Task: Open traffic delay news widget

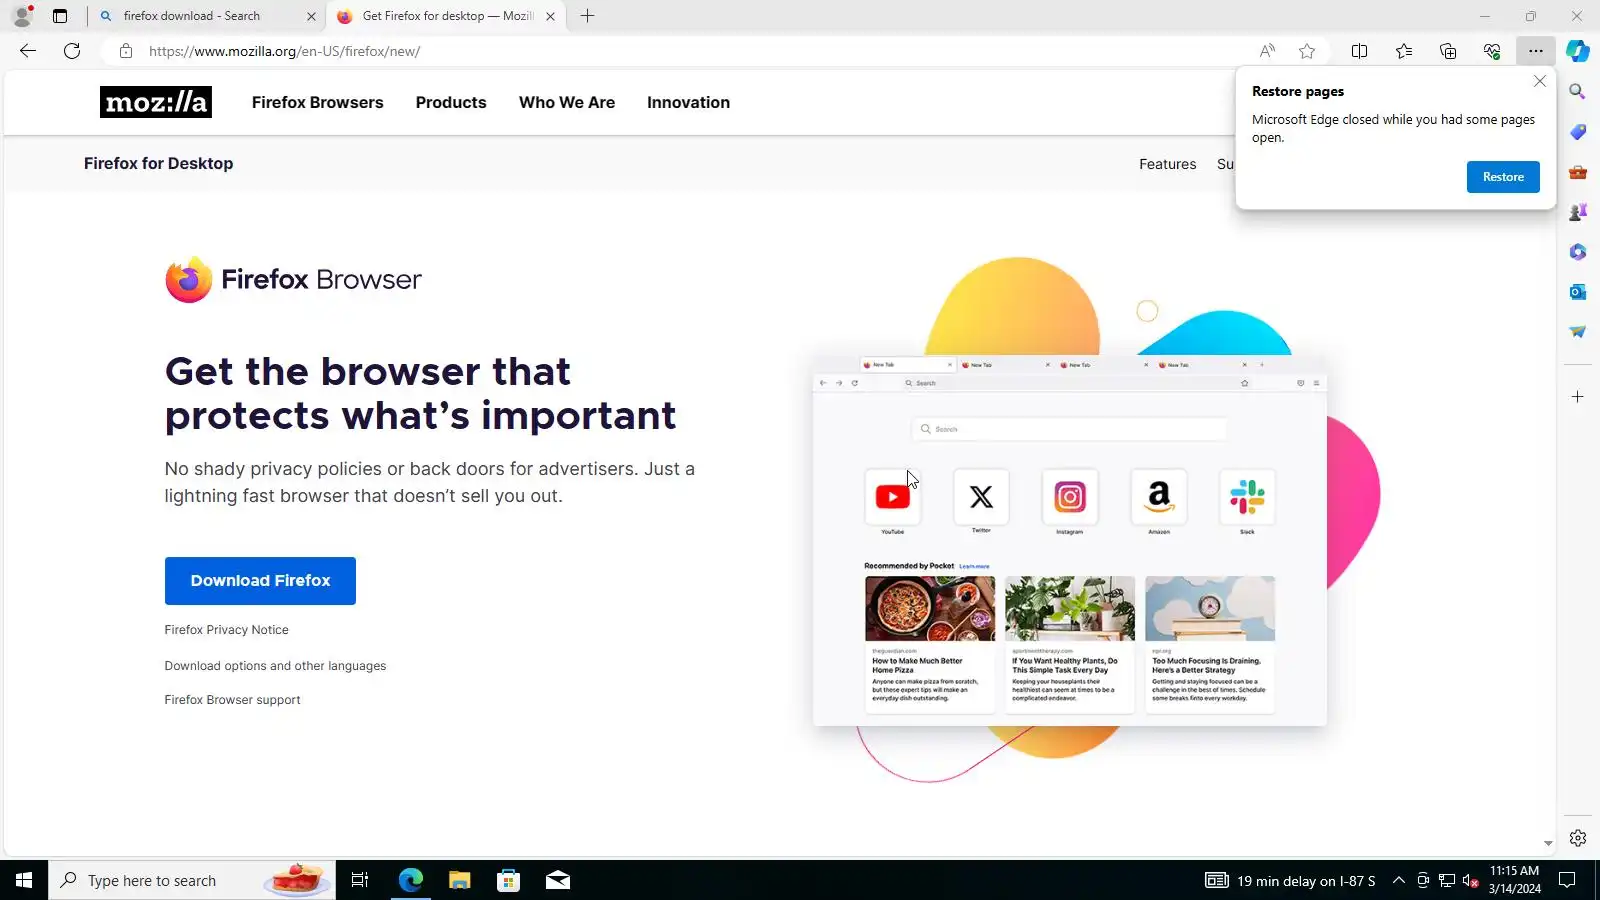Action: tap(1291, 880)
